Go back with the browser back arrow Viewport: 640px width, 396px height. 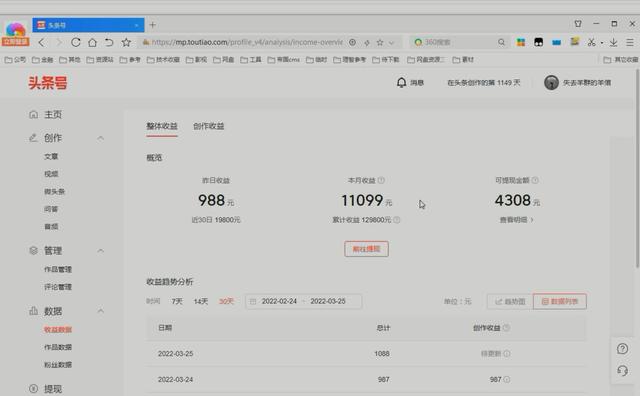click(41, 42)
